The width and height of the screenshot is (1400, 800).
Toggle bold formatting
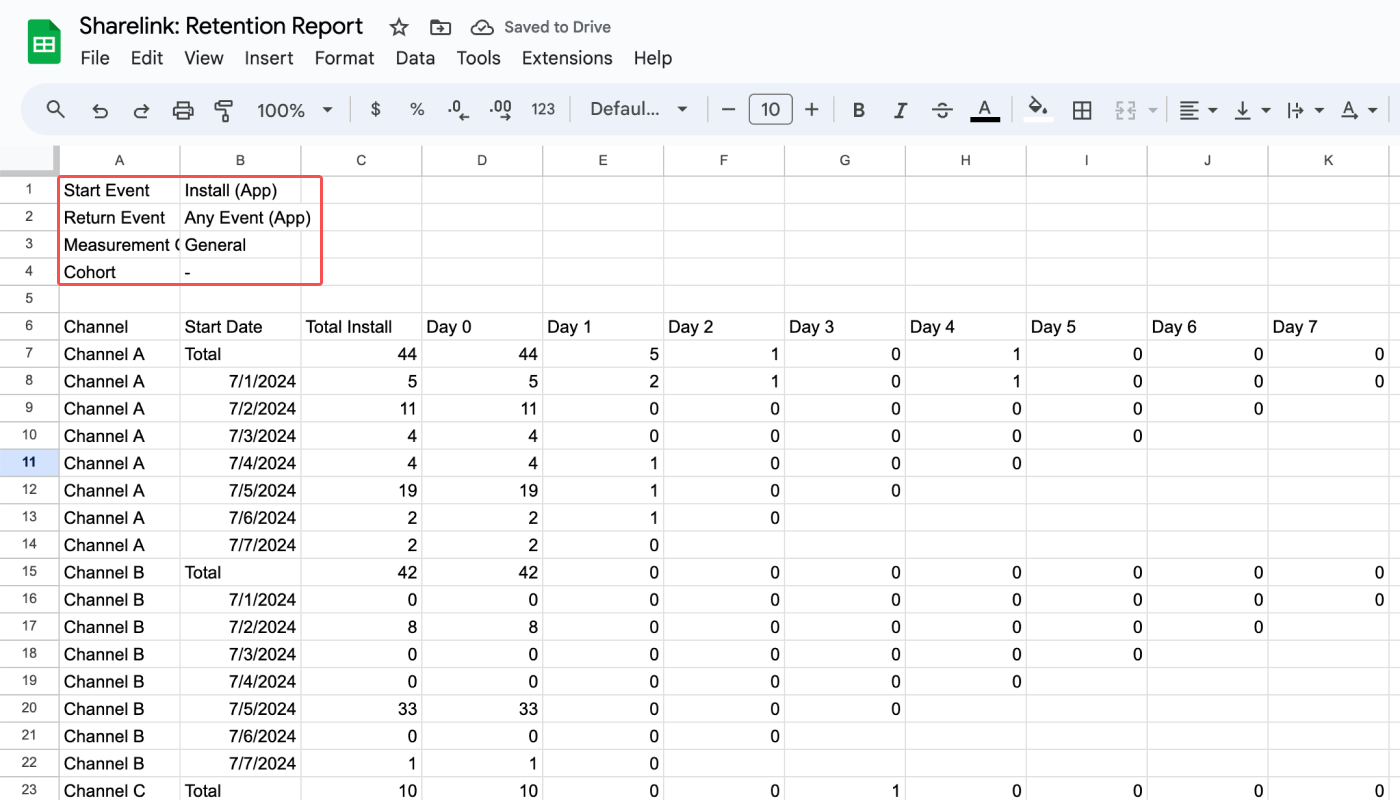pyautogui.click(x=858, y=110)
